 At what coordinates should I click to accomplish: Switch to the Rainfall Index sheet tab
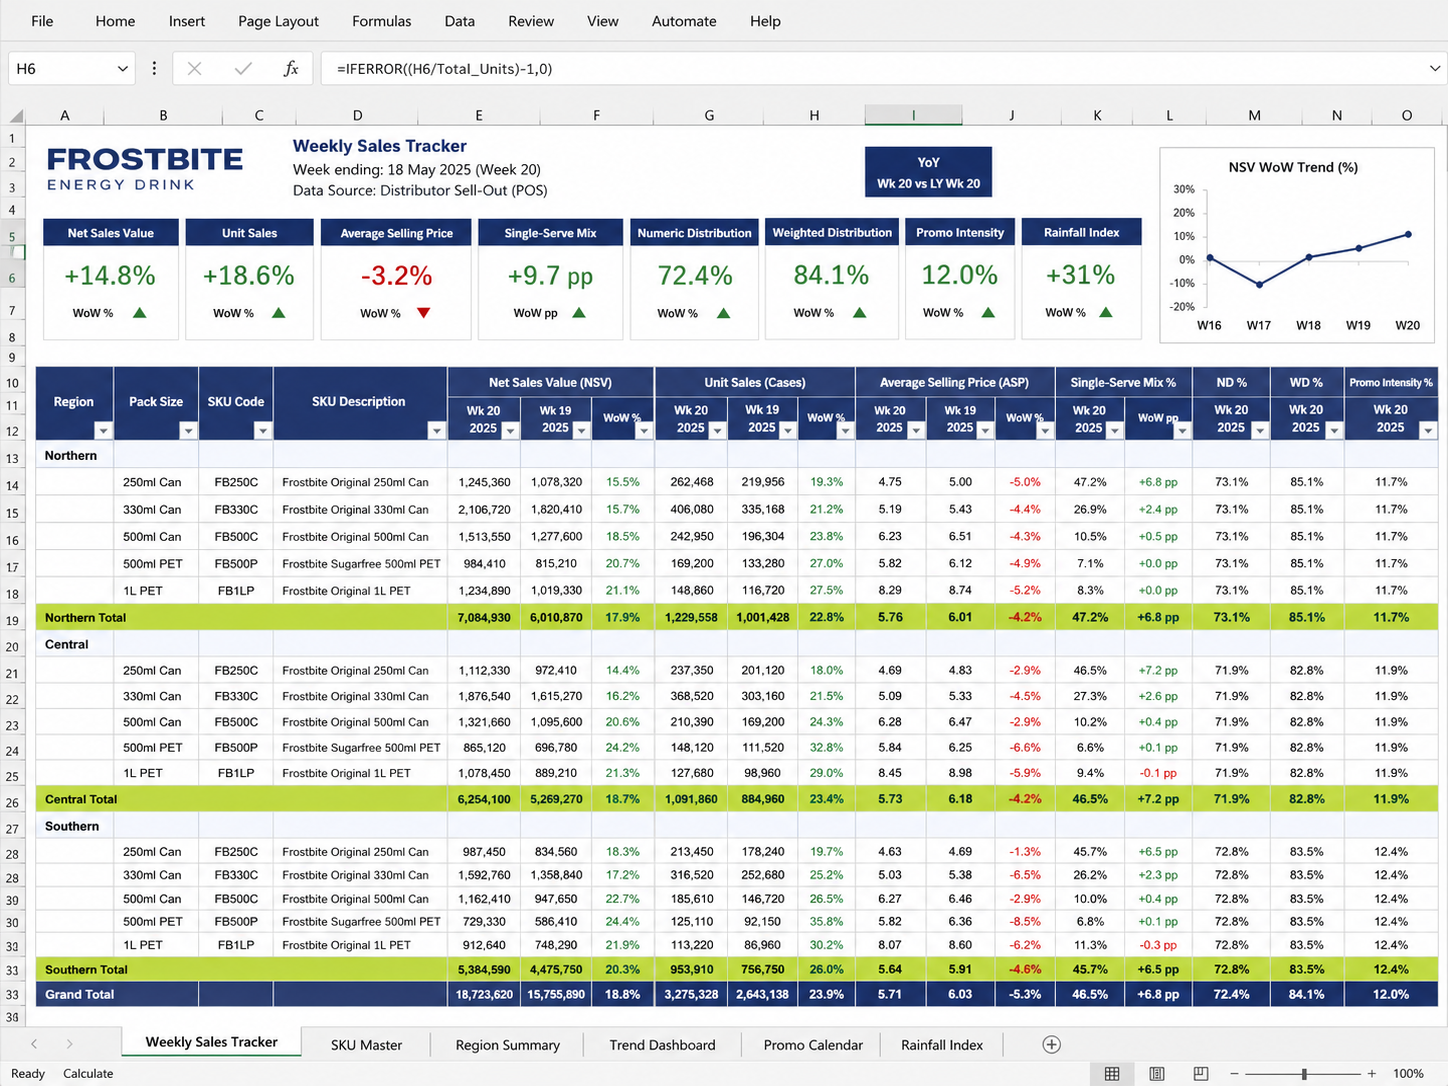tap(942, 1045)
